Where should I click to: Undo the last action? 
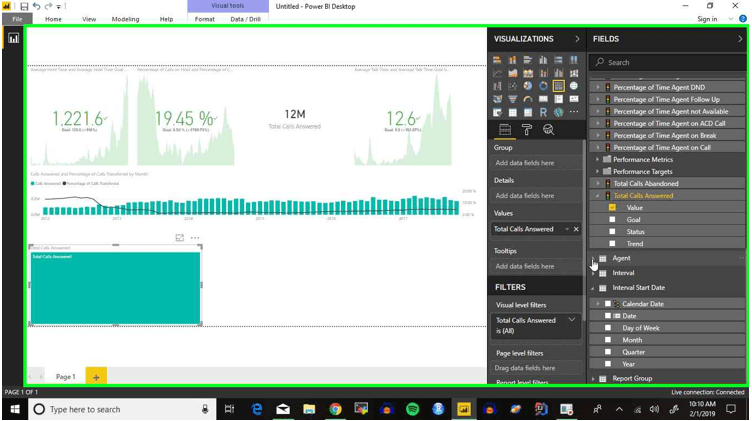(37, 6)
